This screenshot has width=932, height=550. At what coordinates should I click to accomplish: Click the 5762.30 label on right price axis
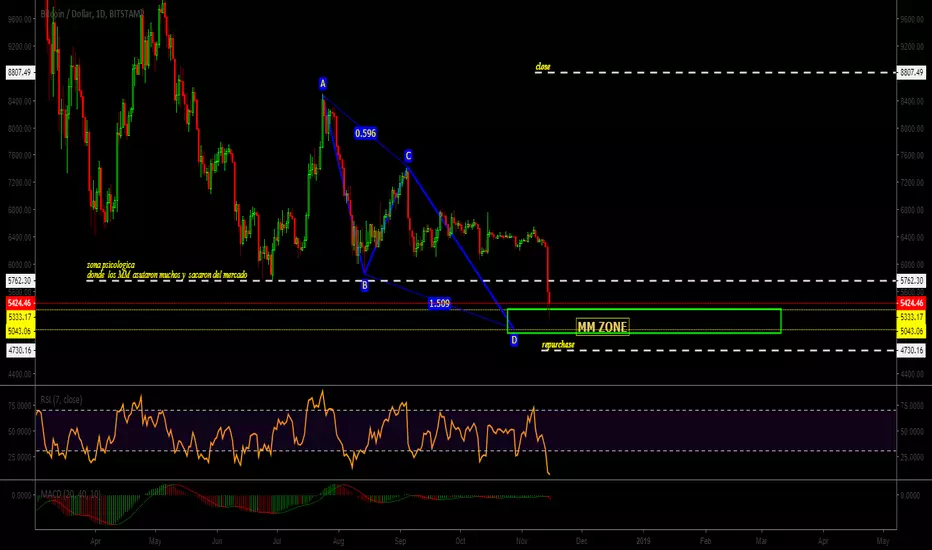click(912, 280)
